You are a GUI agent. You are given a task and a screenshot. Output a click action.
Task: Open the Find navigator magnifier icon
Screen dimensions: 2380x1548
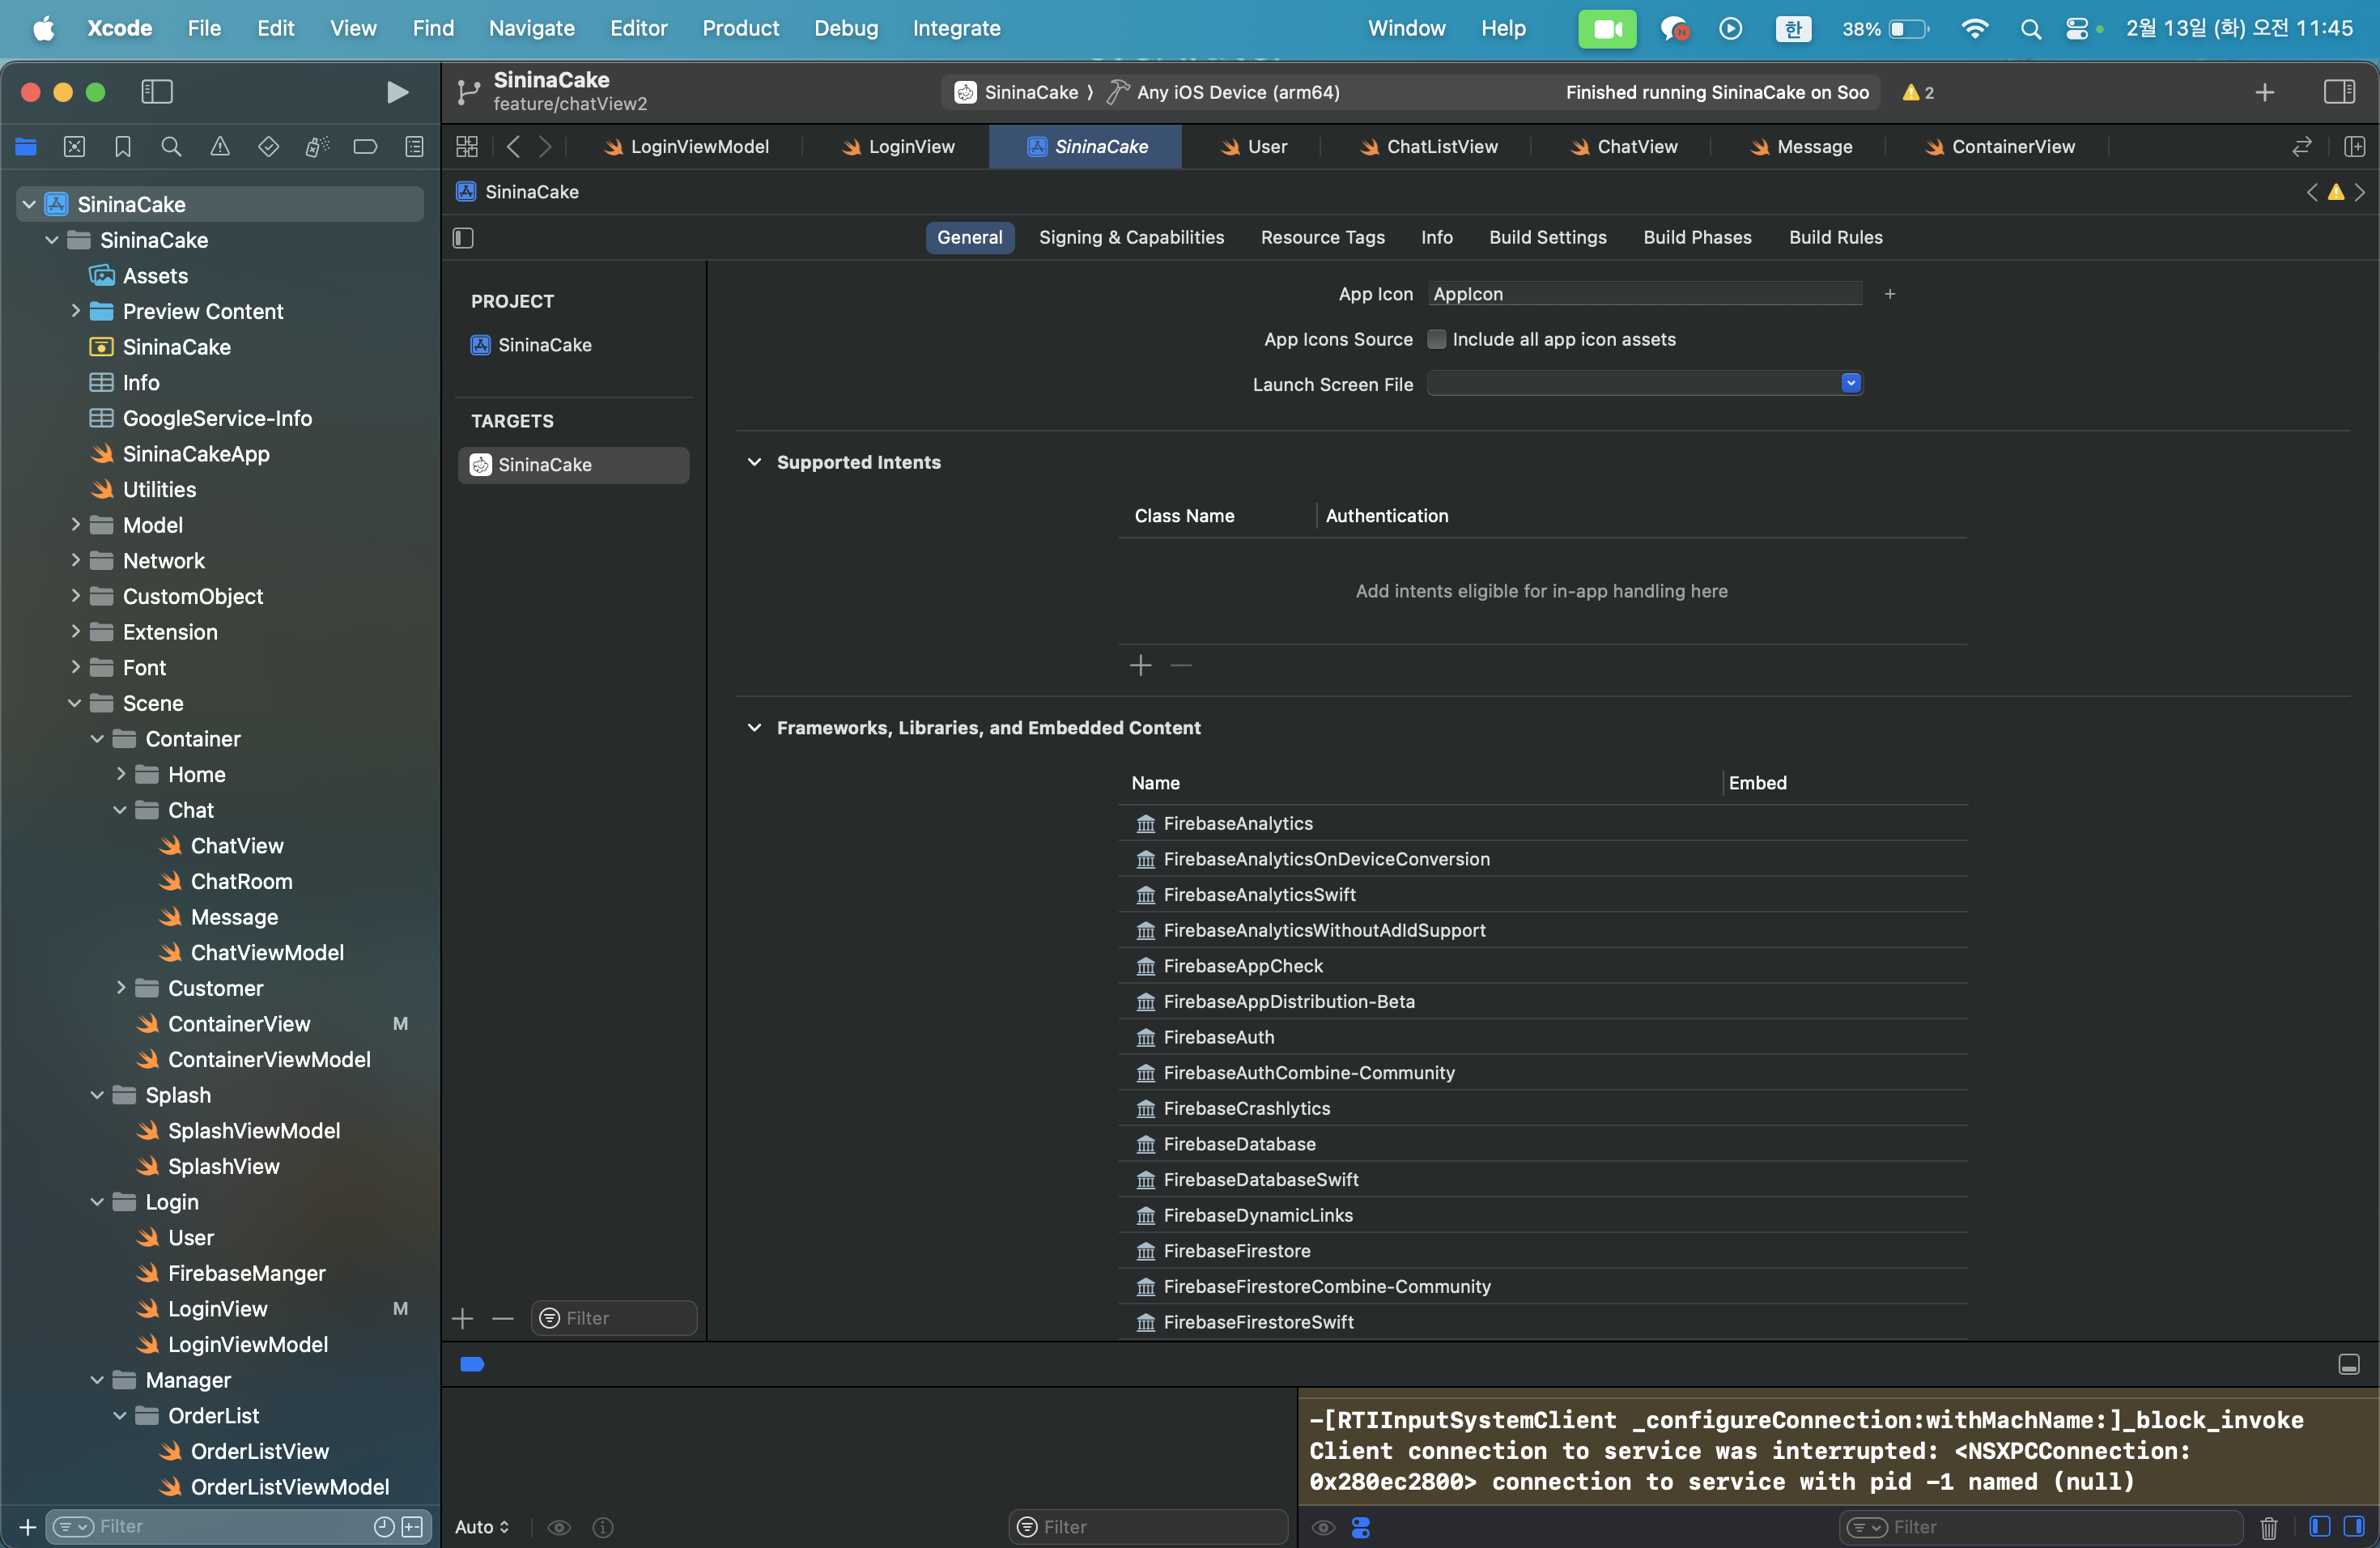[x=171, y=147]
